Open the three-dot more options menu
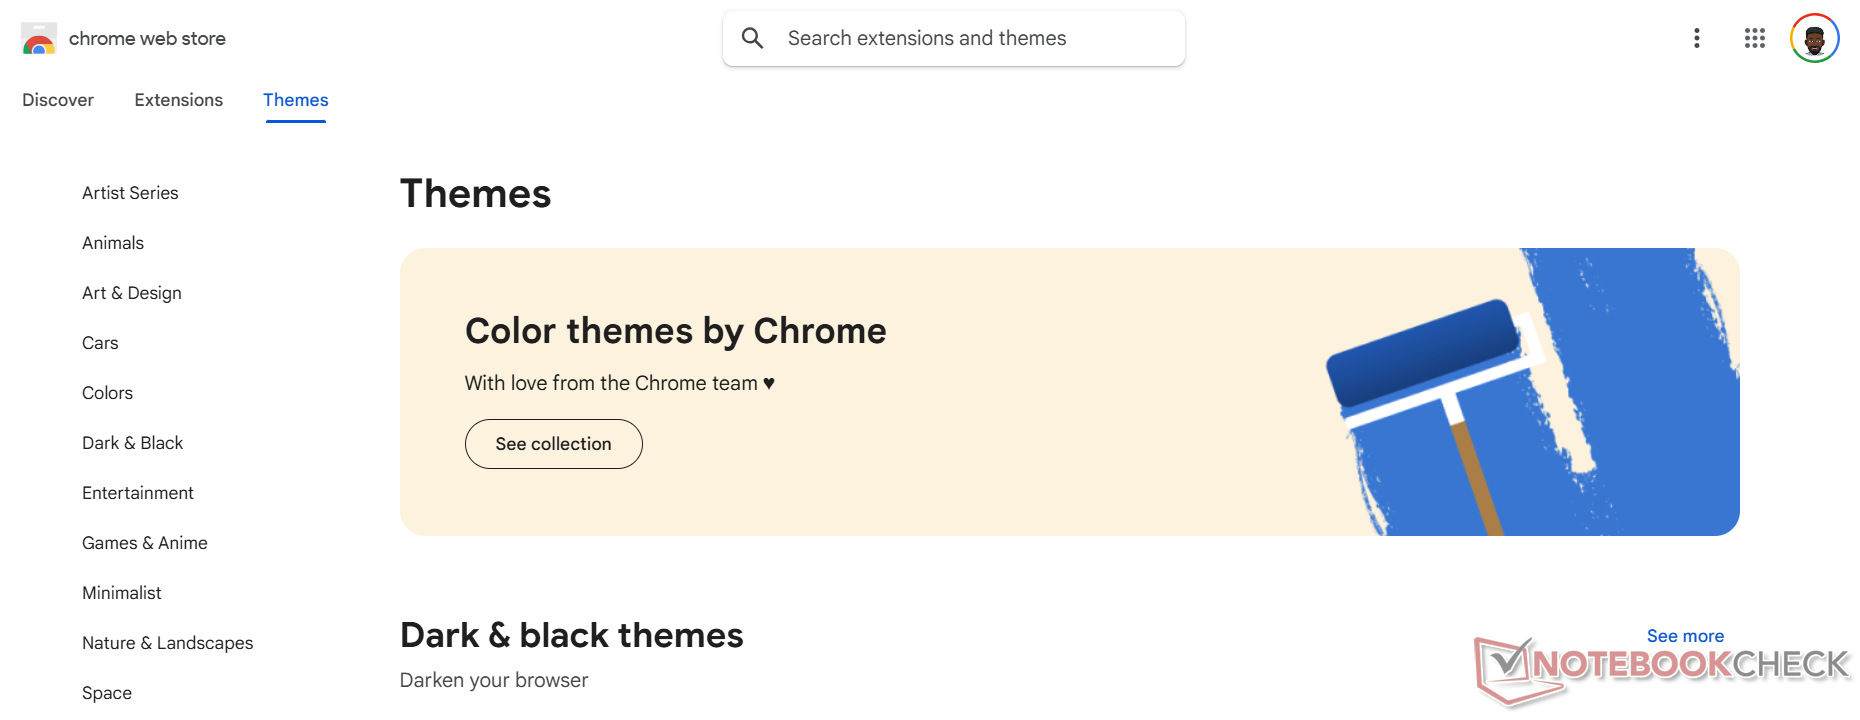 [1696, 38]
